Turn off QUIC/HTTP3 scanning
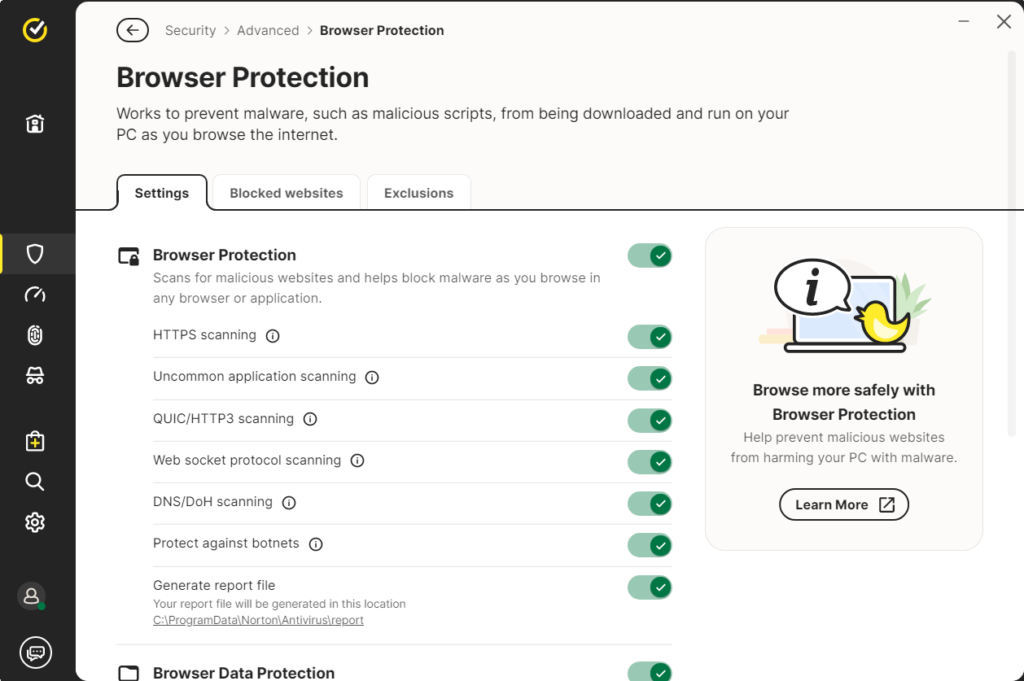1024x681 pixels. coord(650,420)
